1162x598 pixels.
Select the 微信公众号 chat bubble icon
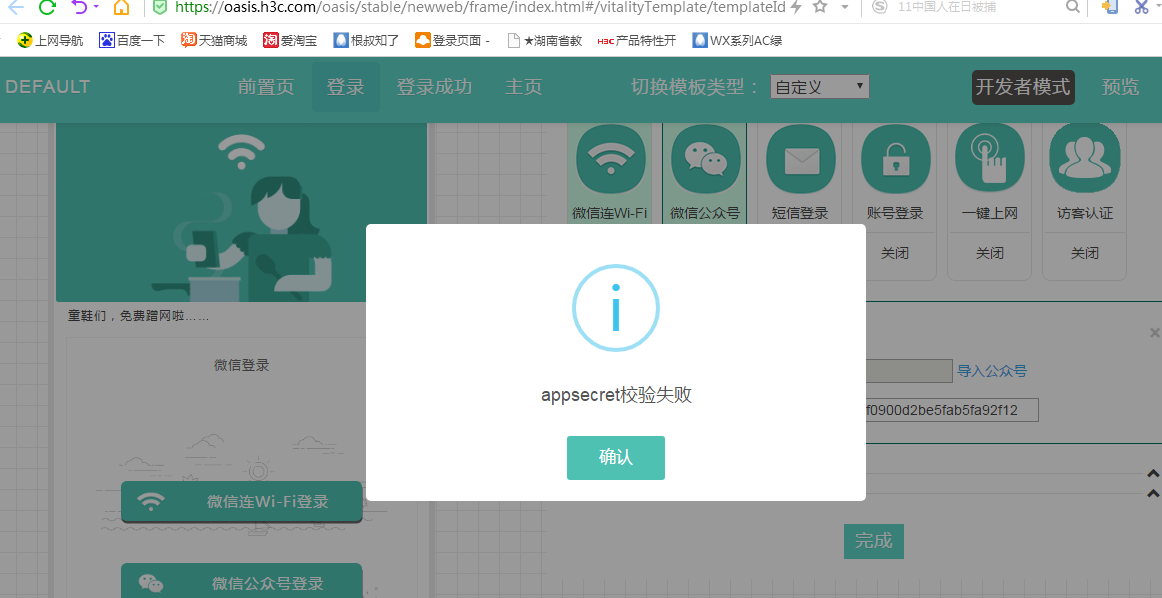point(706,159)
